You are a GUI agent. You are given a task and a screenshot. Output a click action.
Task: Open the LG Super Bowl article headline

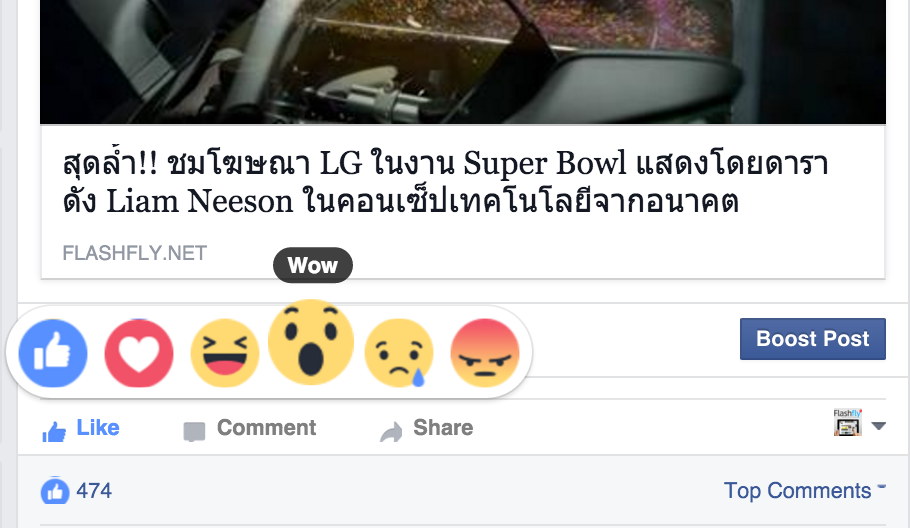click(x=445, y=182)
